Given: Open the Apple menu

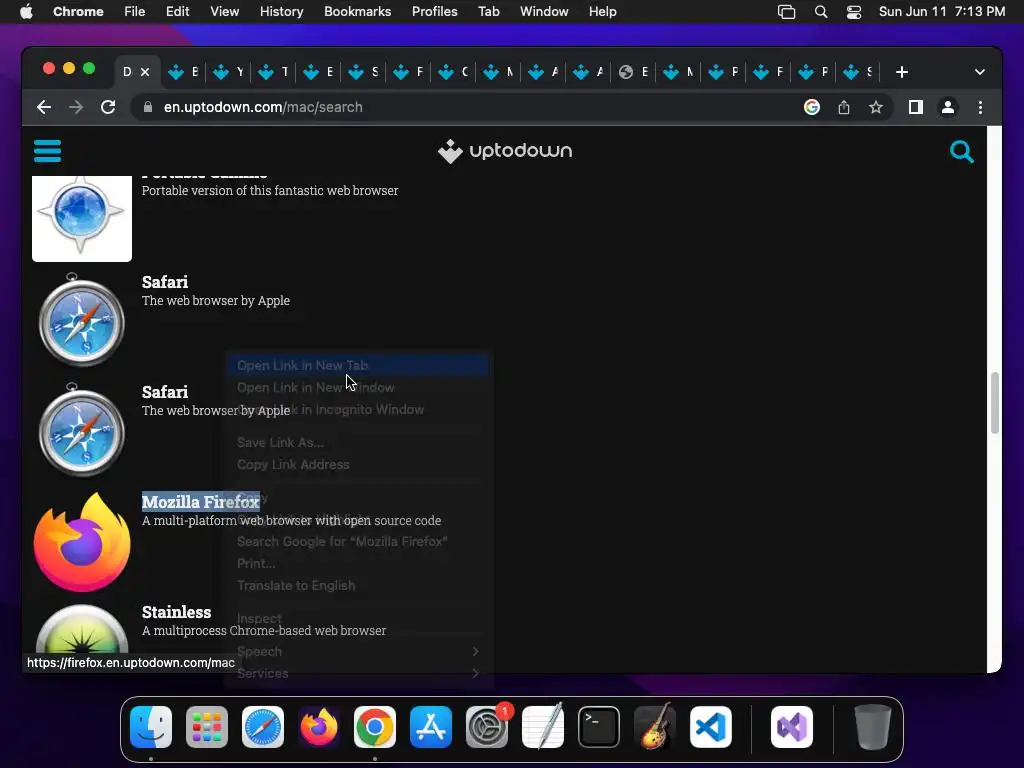Looking at the screenshot, I should pyautogui.click(x=26, y=11).
